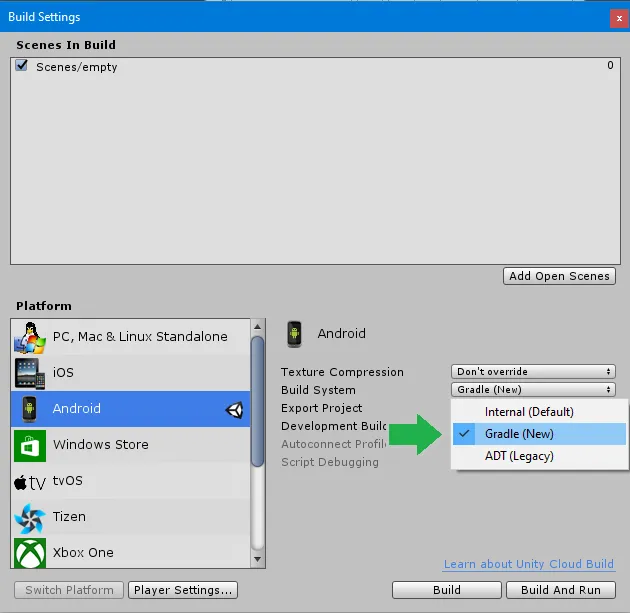The image size is (630, 613).
Task: Open Player Settings...
Action: pyautogui.click(x=183, y=590)
